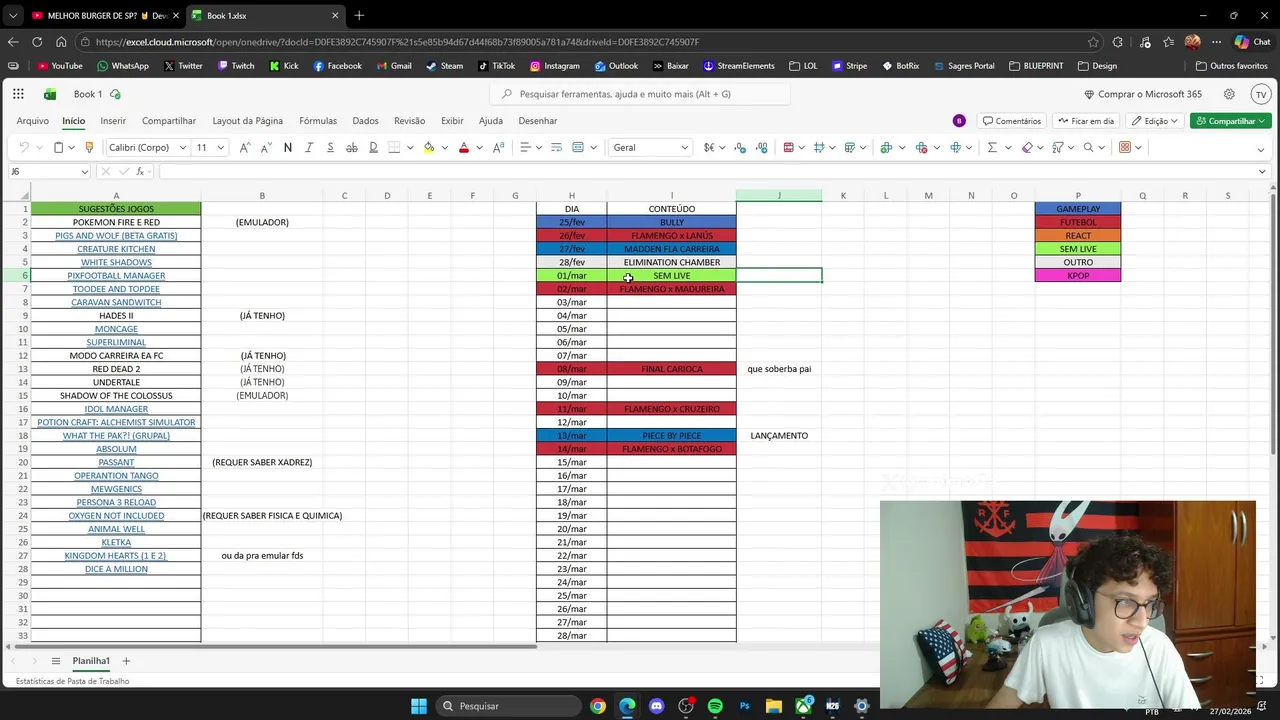Open the font color dropdown arrow
The height and width of the screenshot is (720, 1280).
pyautogui.click(x=479, y=147)
